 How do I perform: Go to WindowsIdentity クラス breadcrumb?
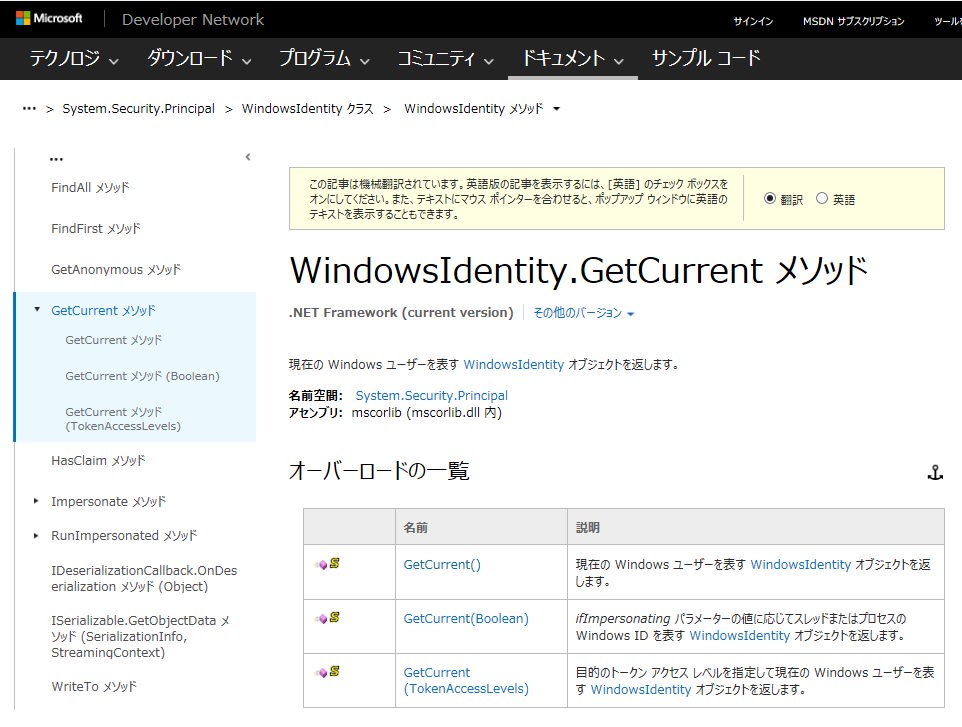coord(307,109)
